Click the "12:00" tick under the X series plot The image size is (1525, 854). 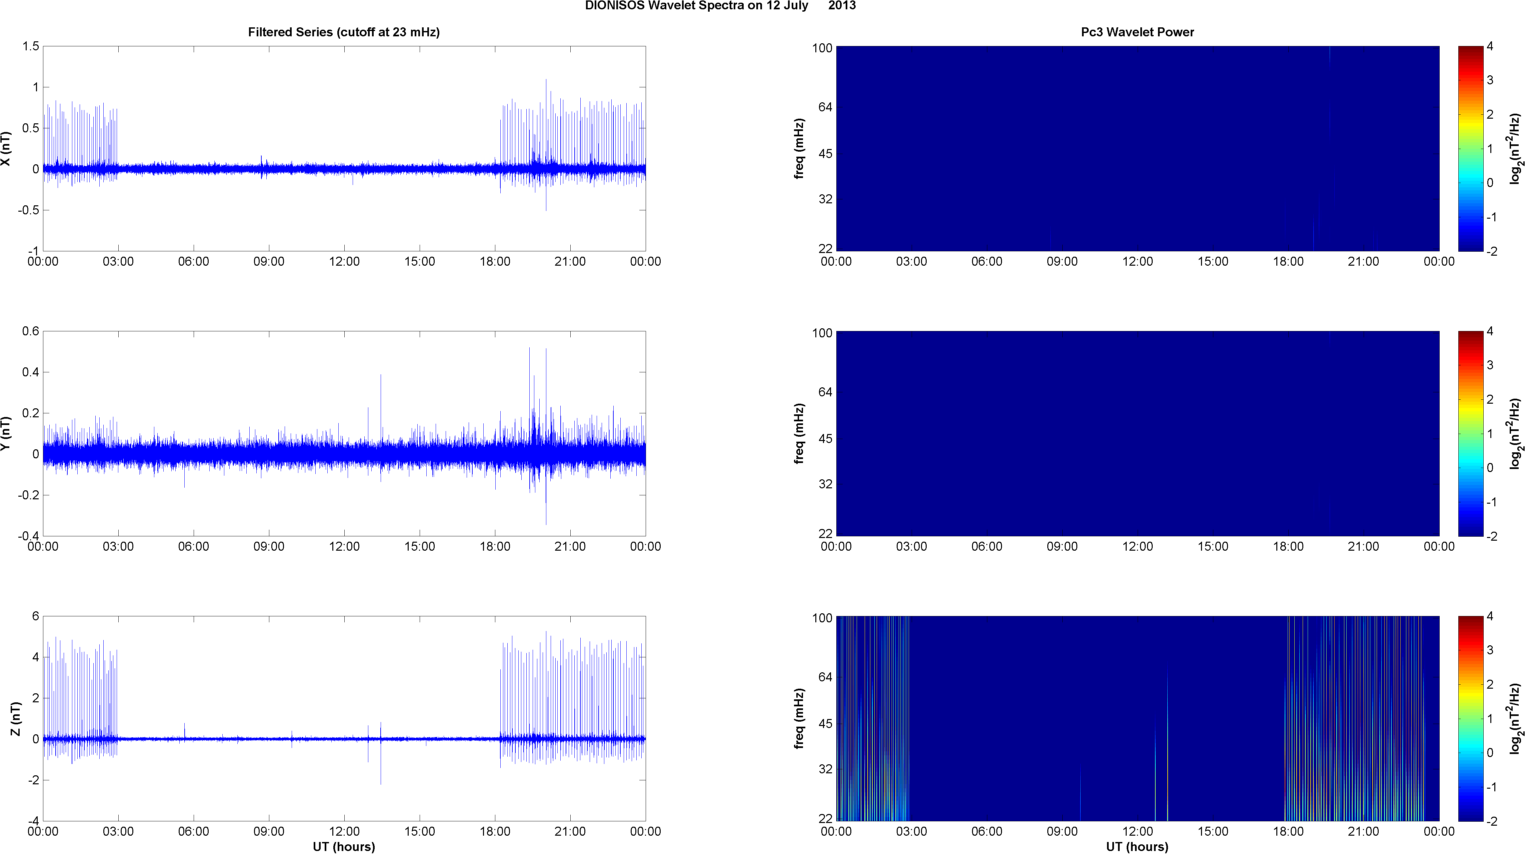[x=344, y=262]
